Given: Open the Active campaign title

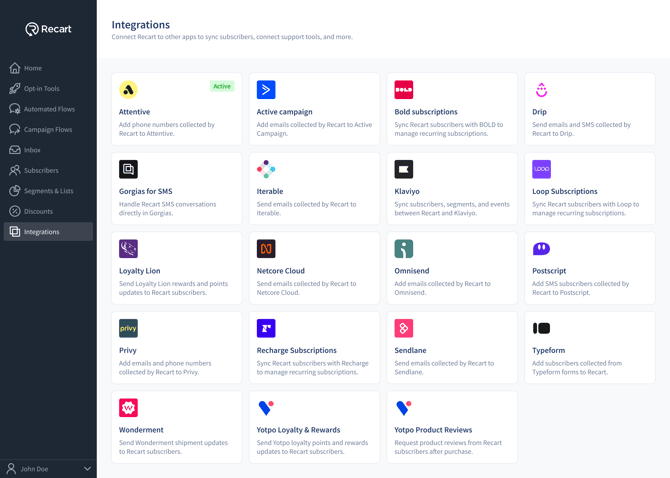Looking at the screenshot, I should [x=284, y=112].
